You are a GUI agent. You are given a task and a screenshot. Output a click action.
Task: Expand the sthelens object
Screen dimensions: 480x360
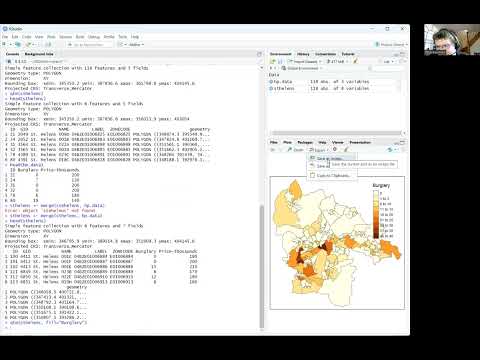(x=271, y=89)
